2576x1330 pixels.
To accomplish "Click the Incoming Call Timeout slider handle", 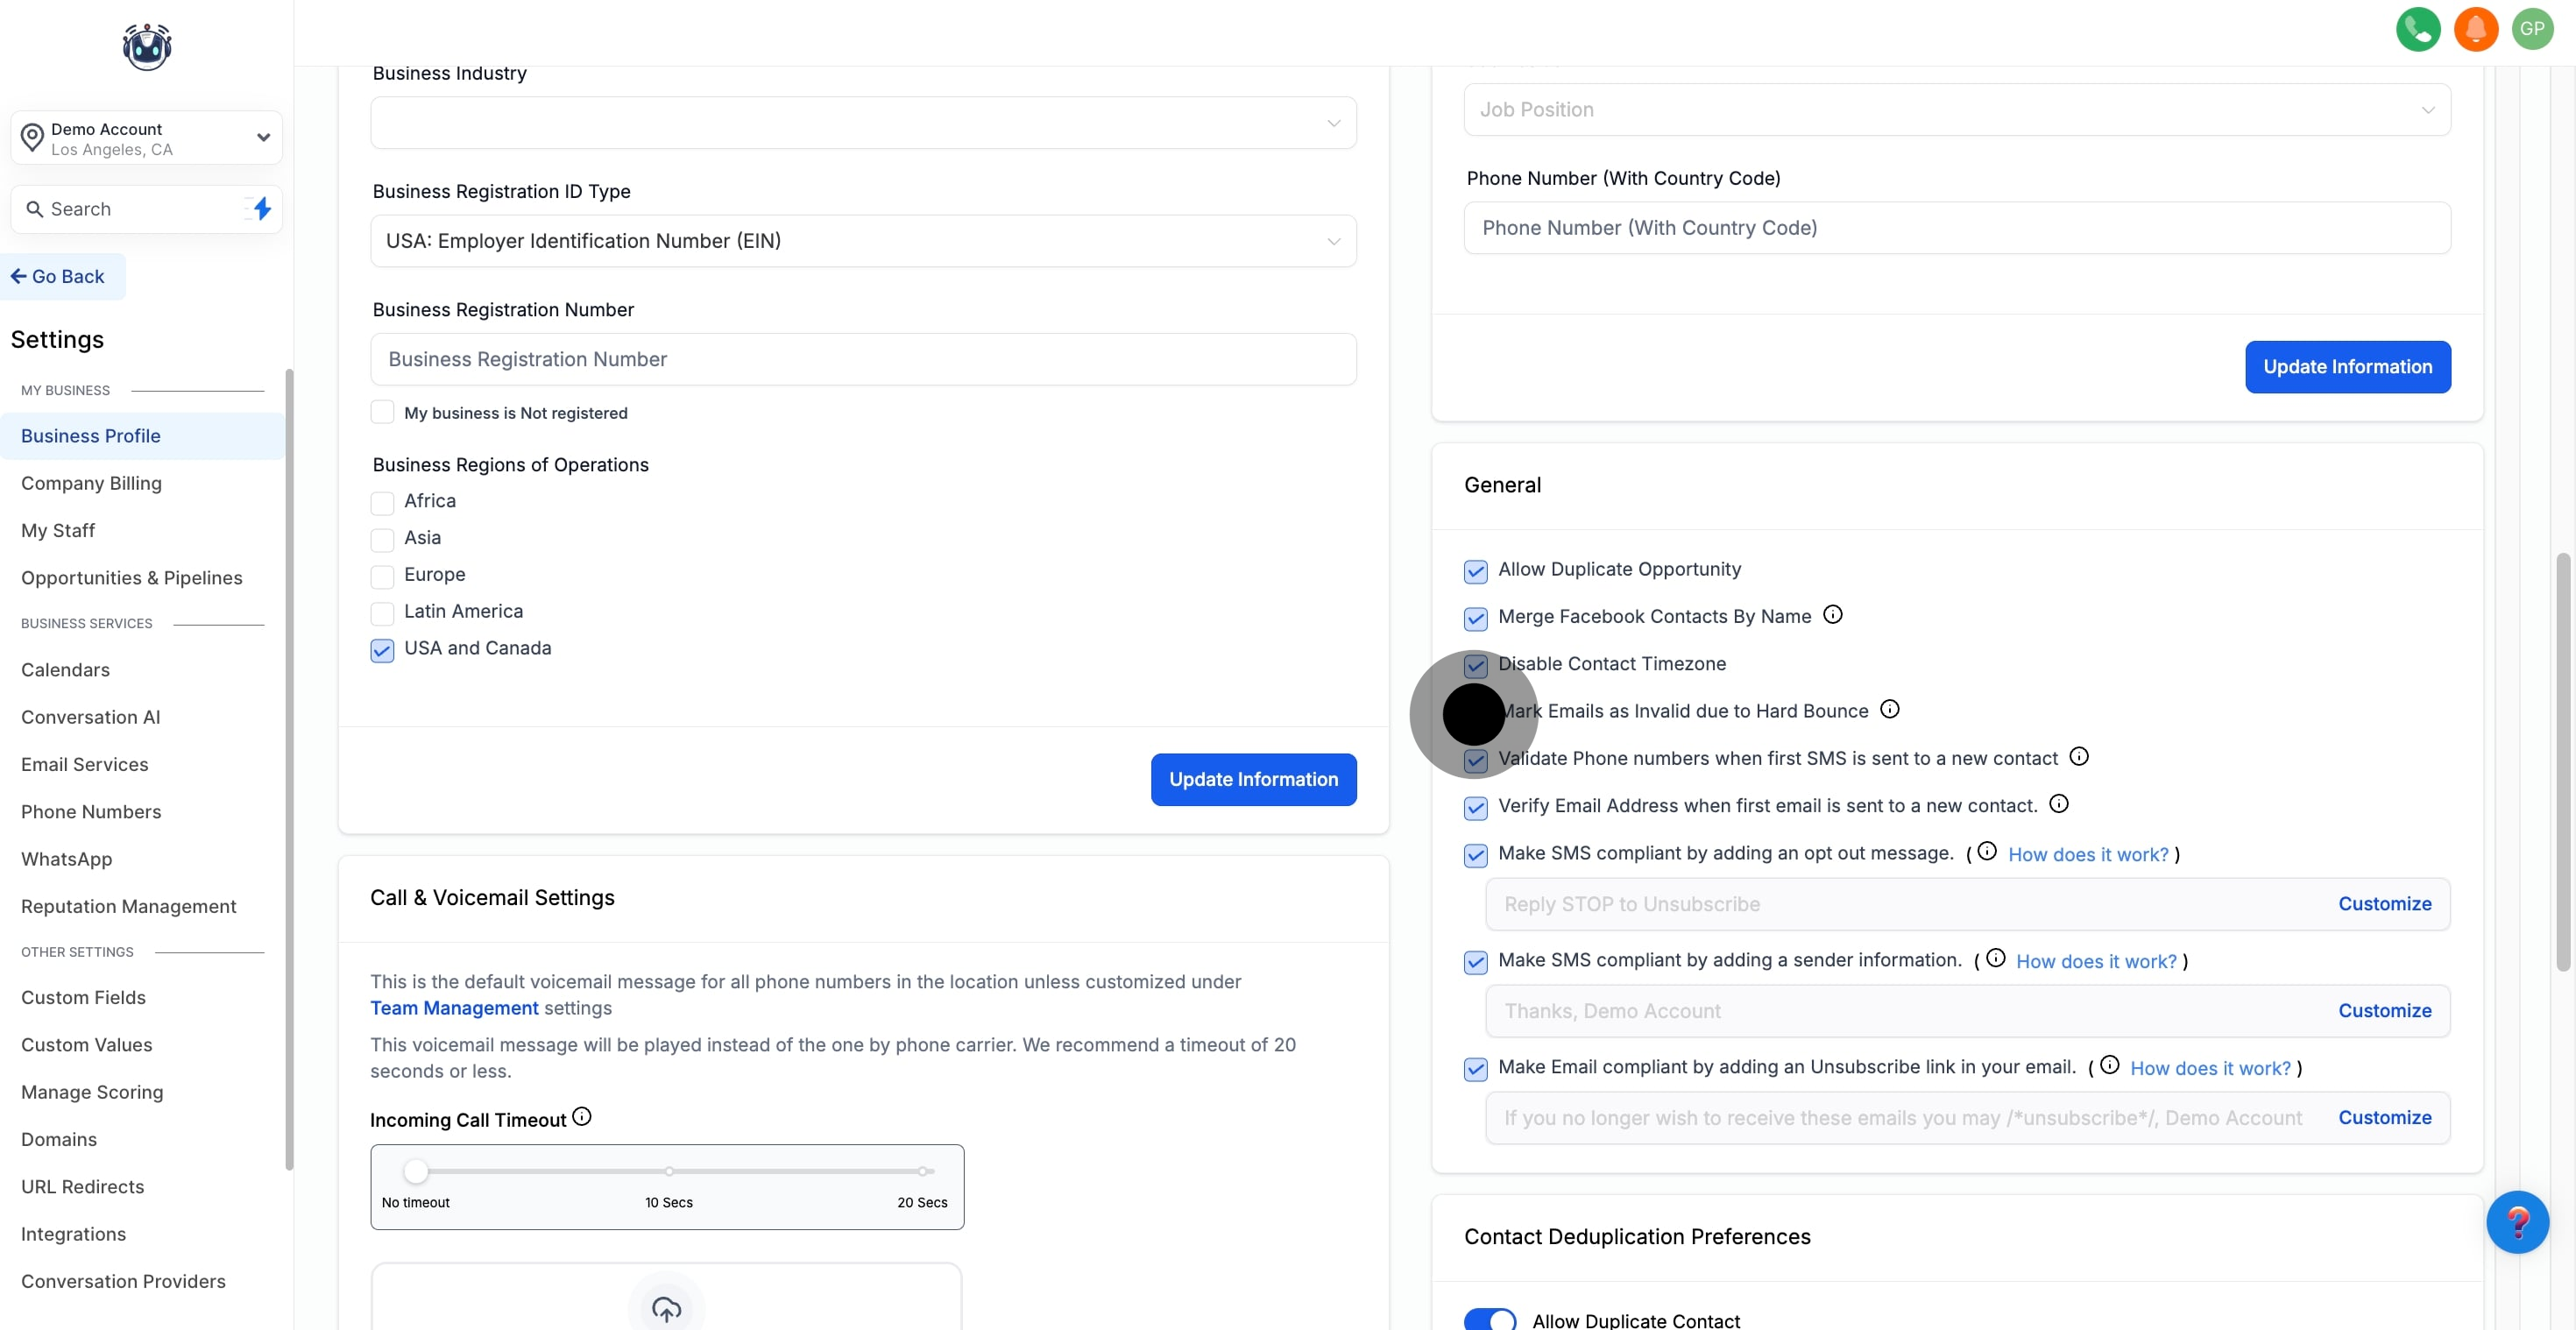I will 416,1171.
